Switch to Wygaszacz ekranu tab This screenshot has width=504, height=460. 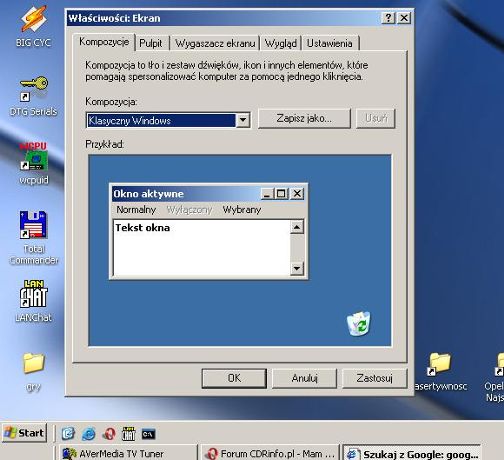[215, 43]
